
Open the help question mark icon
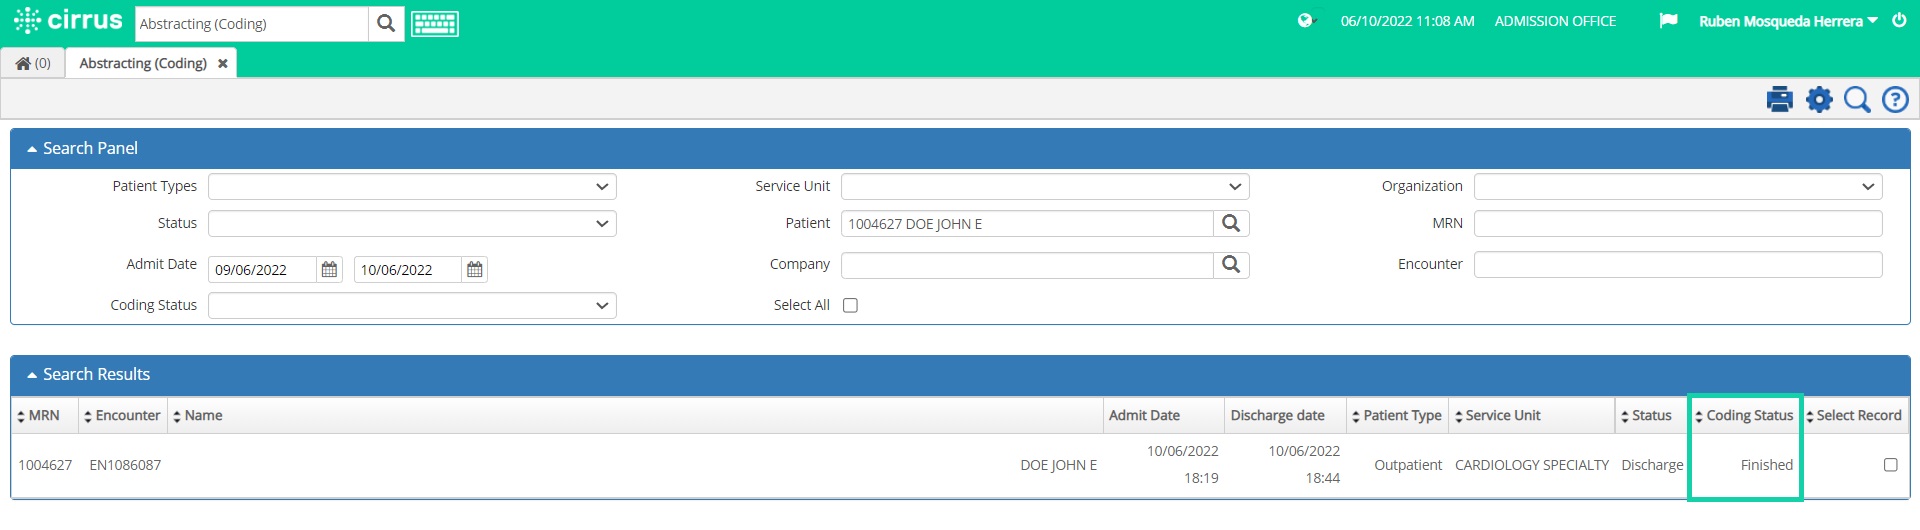tap(1895, 100)
